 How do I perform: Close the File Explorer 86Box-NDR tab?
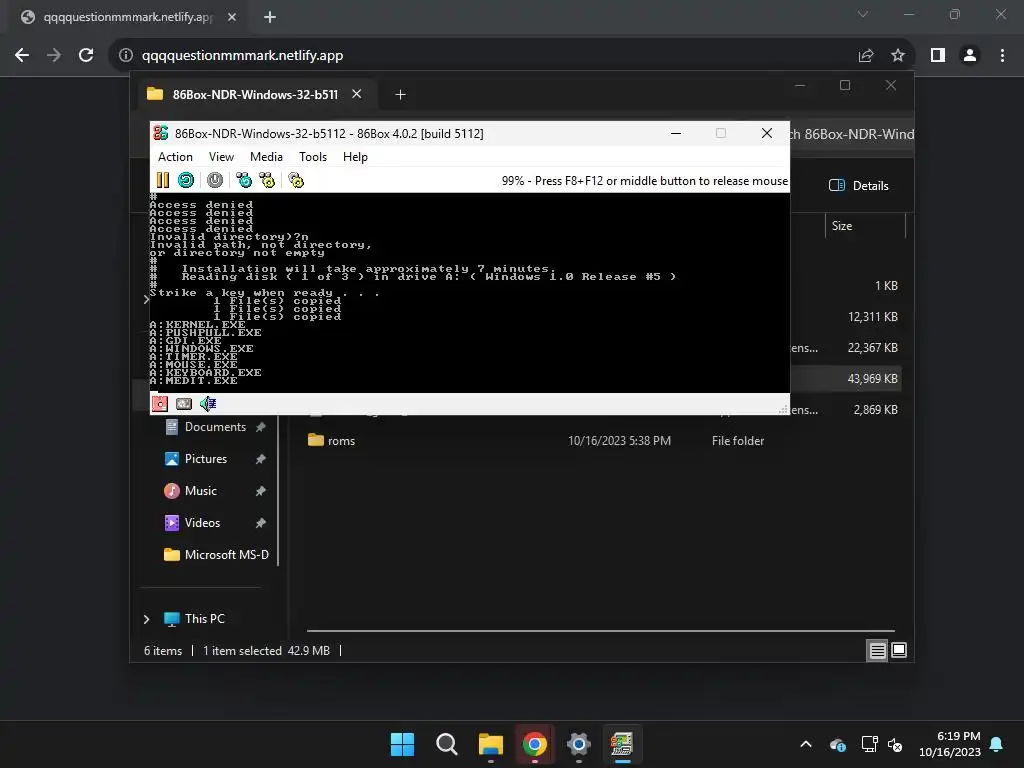tap(357, 94)
